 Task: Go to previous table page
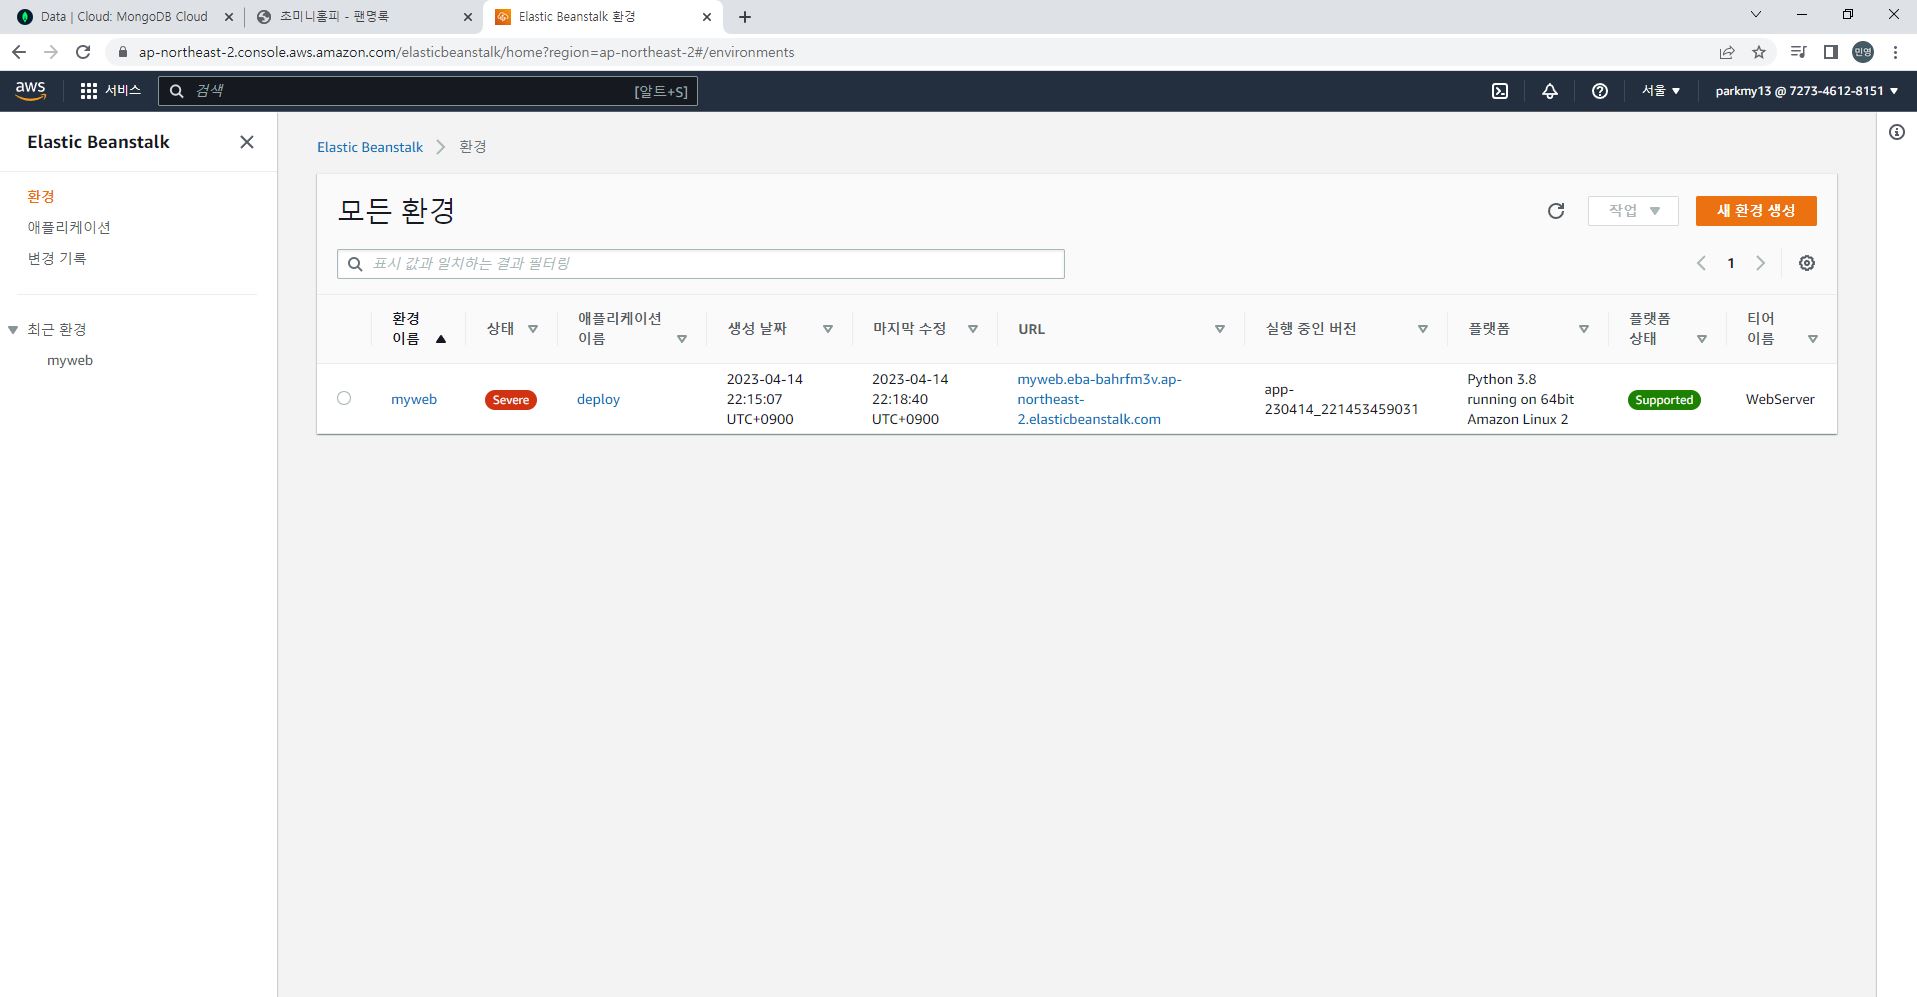1701,263
